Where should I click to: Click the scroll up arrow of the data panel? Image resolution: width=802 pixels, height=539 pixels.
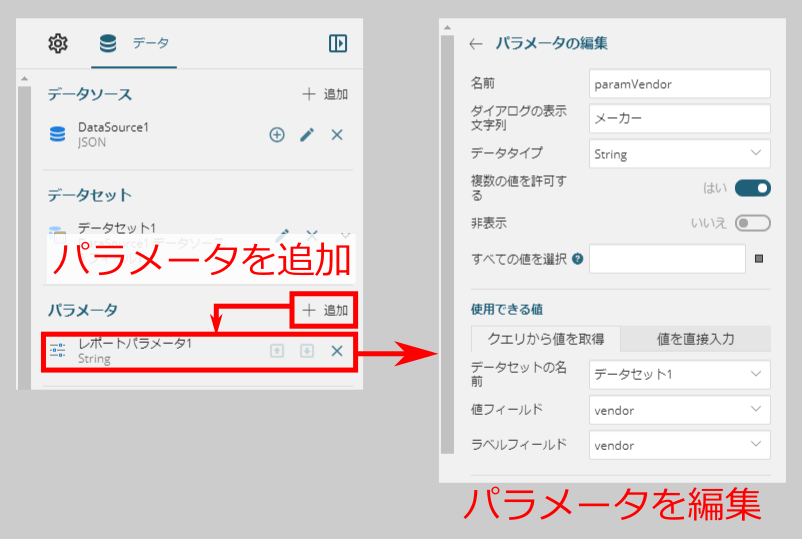click(x=24, y=79)
